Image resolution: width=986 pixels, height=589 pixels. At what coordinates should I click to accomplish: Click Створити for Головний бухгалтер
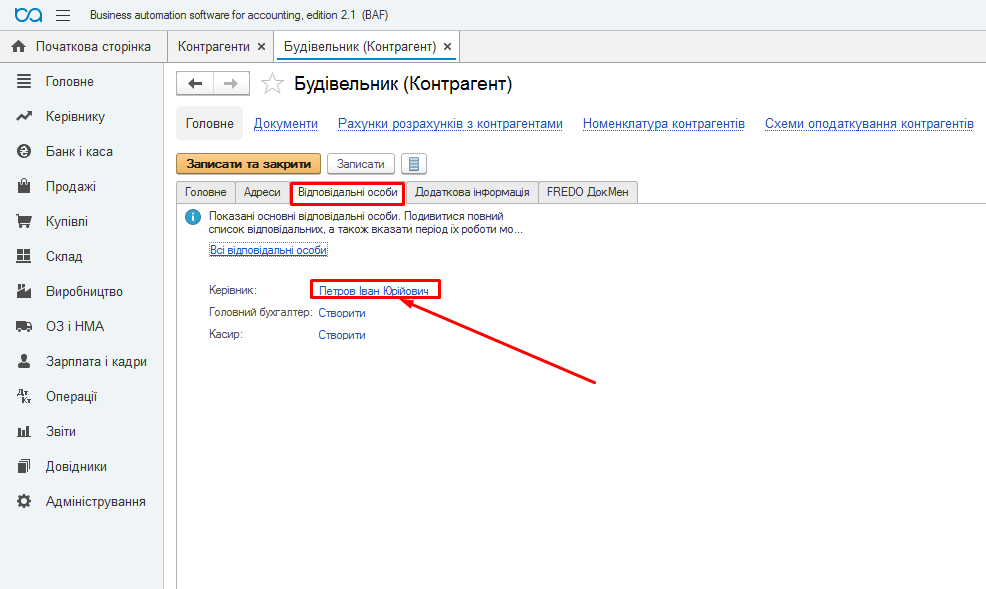(x=342, y=313)
